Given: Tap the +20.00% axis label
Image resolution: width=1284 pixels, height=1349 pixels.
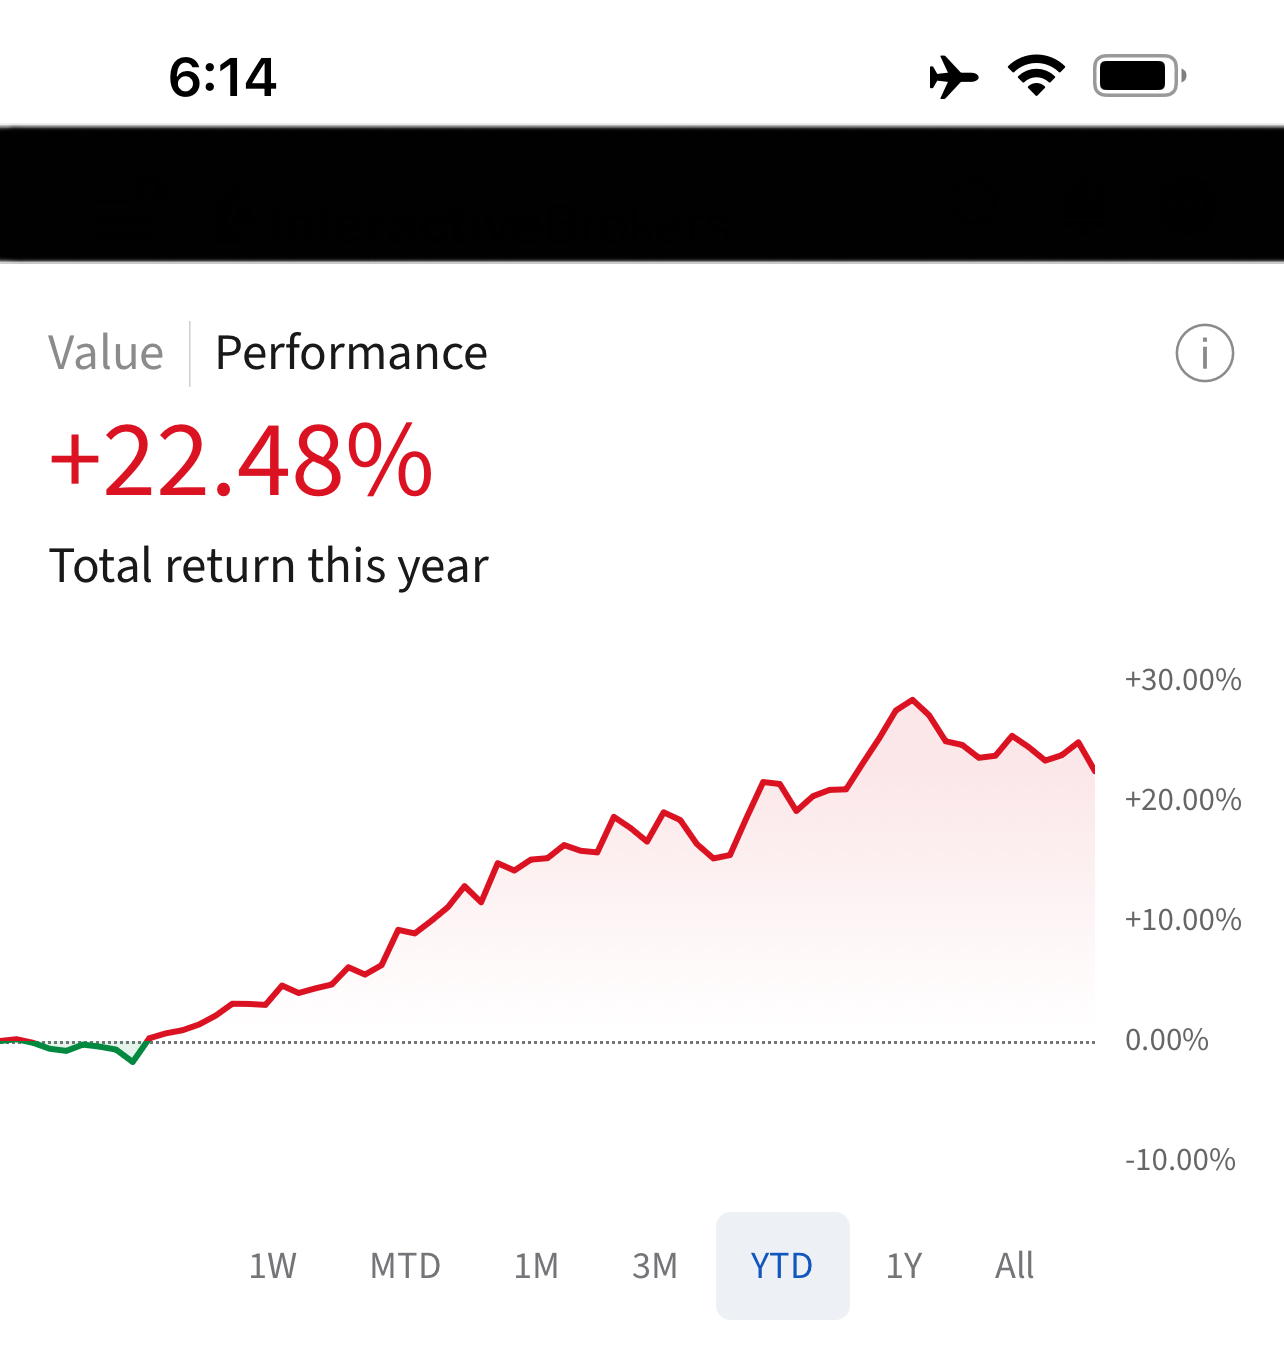Looking at the screenshot, I should (x=1183, y=800).
